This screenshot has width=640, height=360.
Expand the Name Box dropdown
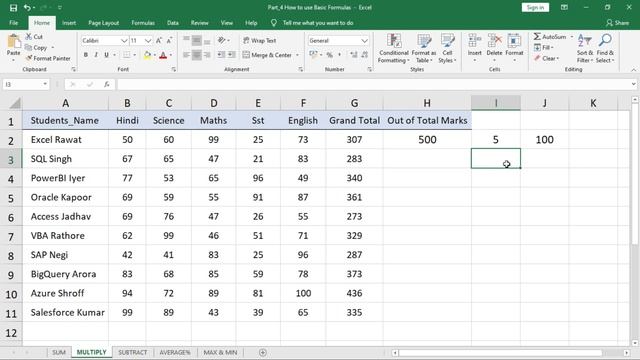click(x=45, y=84)
